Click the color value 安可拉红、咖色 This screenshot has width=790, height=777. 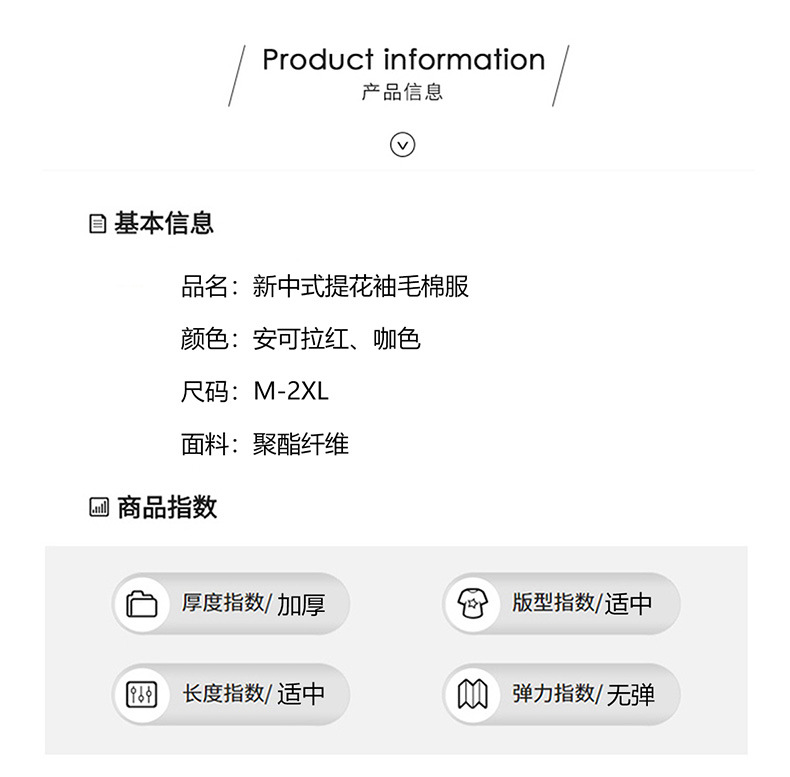[x=337, y=339]
